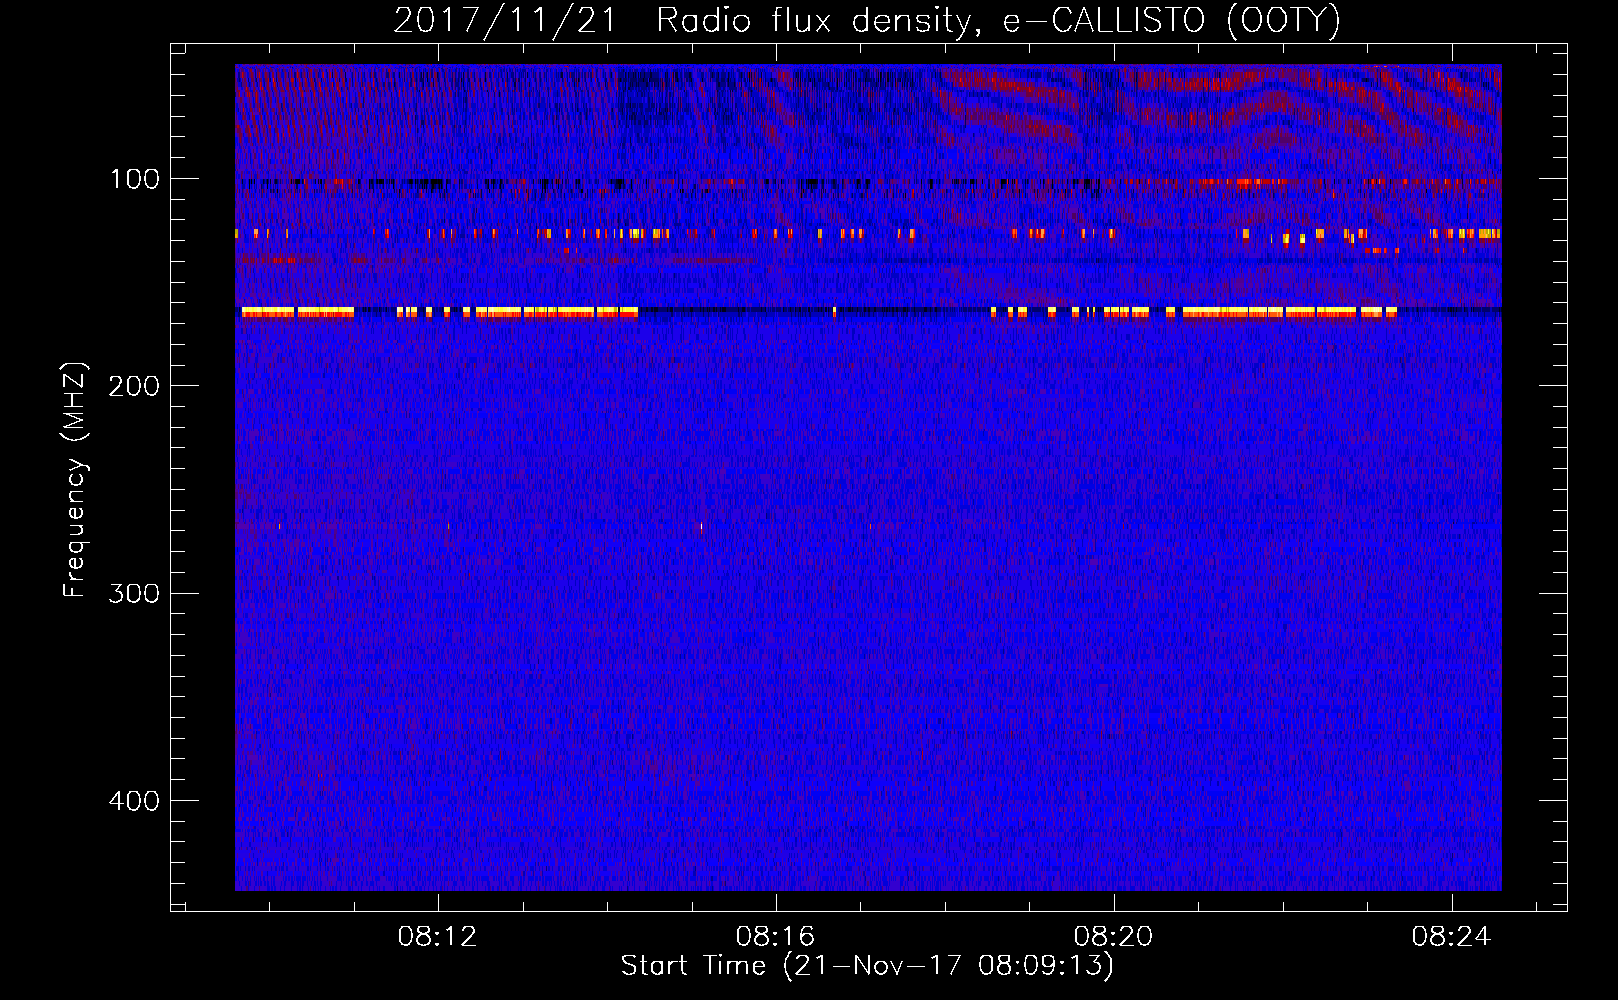Click the 100 frequency tick label
The image size is (1618, 1000).
(135, 179)
